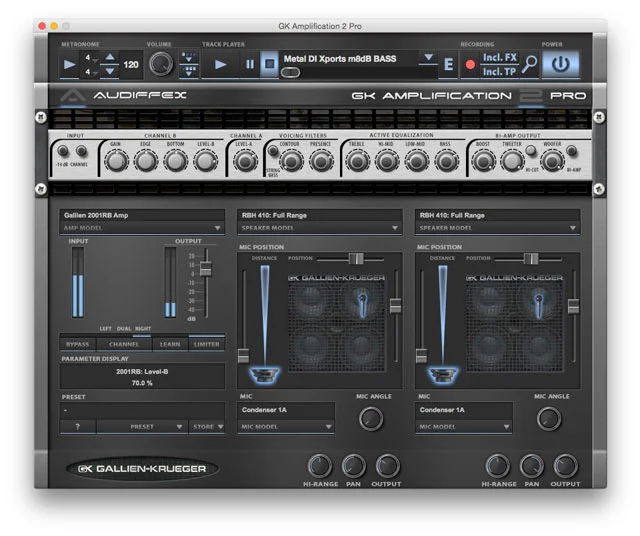The width and height of the screenshot is (640, 536).
Task: Pause the track player
Action: click(x=250, y=64)
